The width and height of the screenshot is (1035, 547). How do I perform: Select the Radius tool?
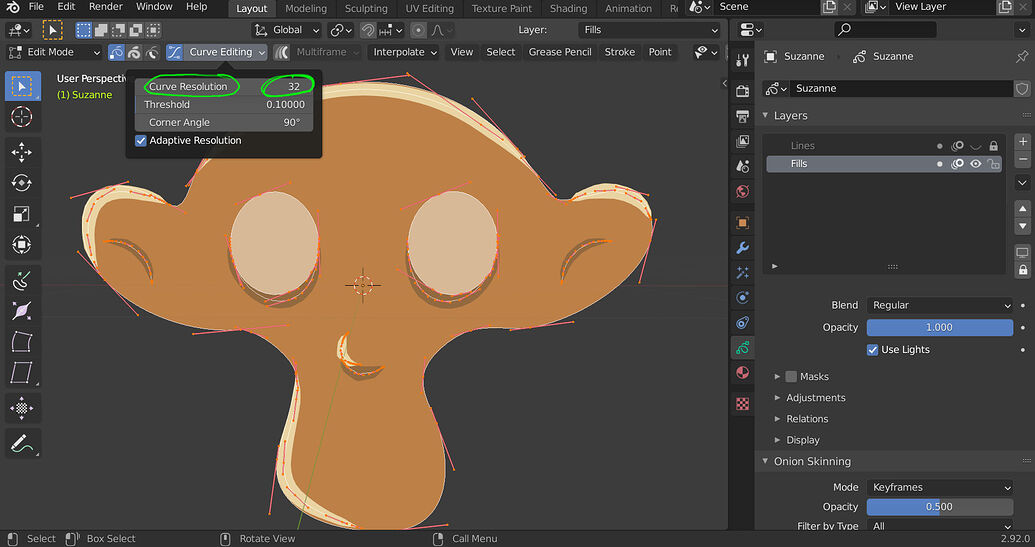(x=22, y=311)
